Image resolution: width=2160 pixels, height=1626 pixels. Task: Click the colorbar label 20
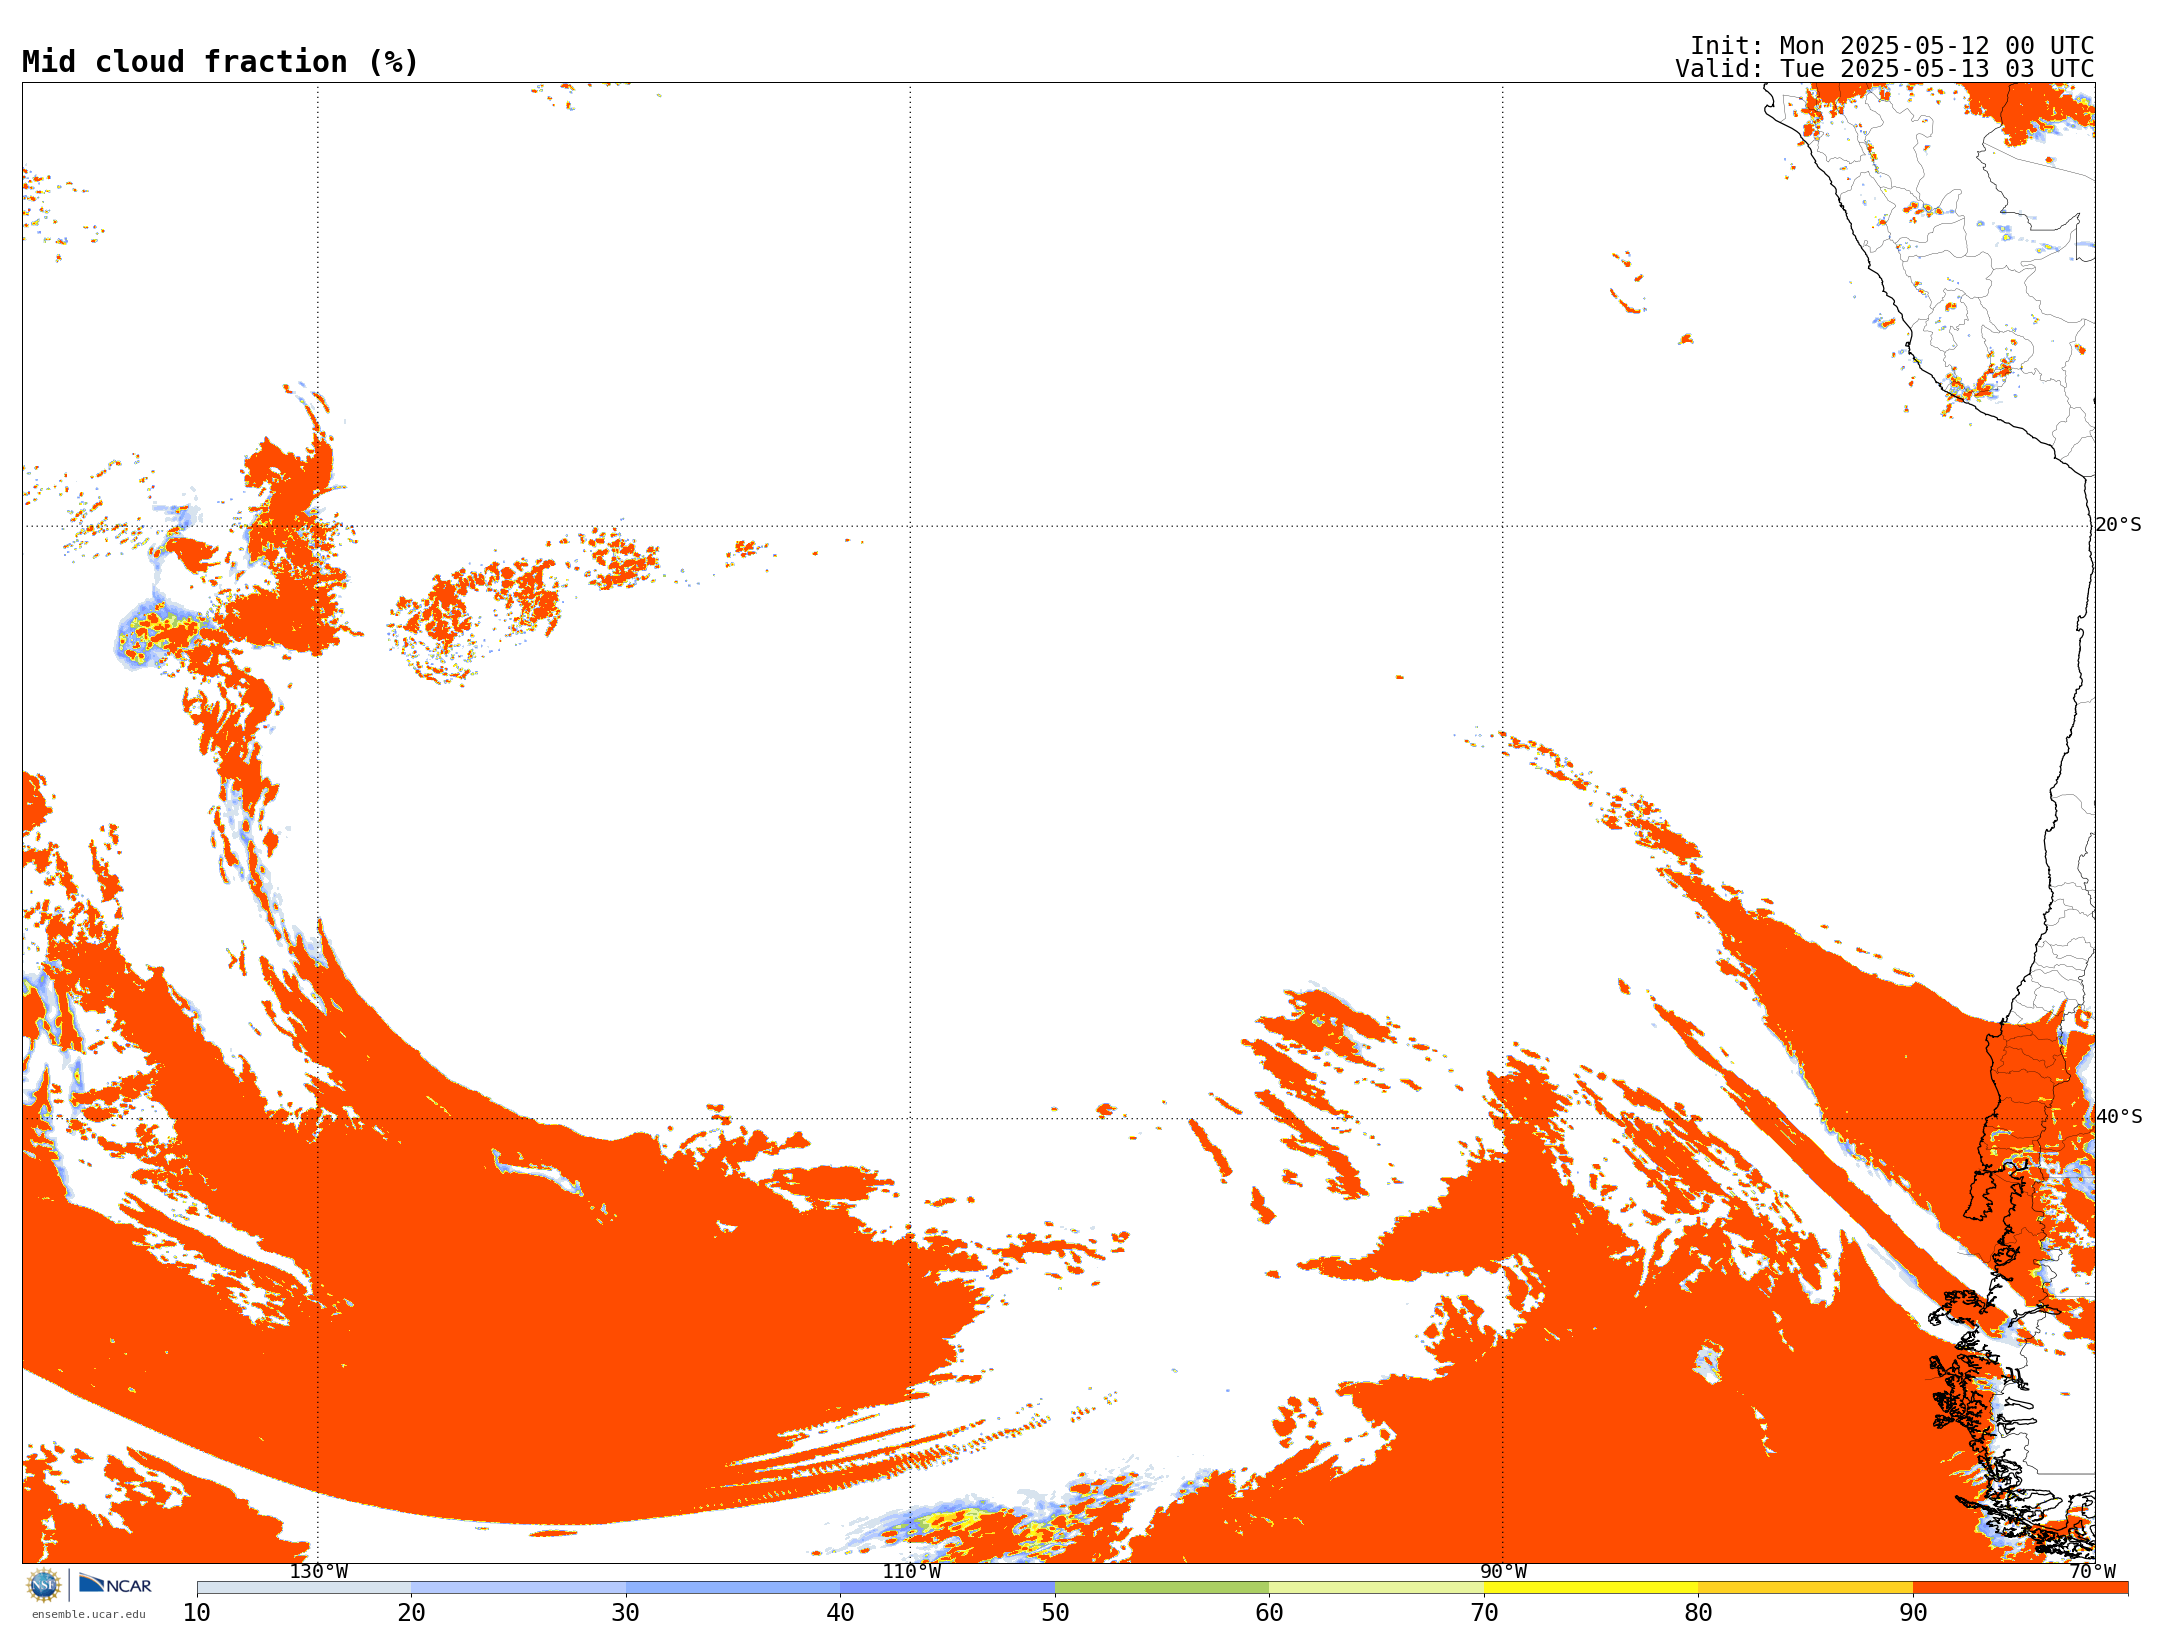411,1612
